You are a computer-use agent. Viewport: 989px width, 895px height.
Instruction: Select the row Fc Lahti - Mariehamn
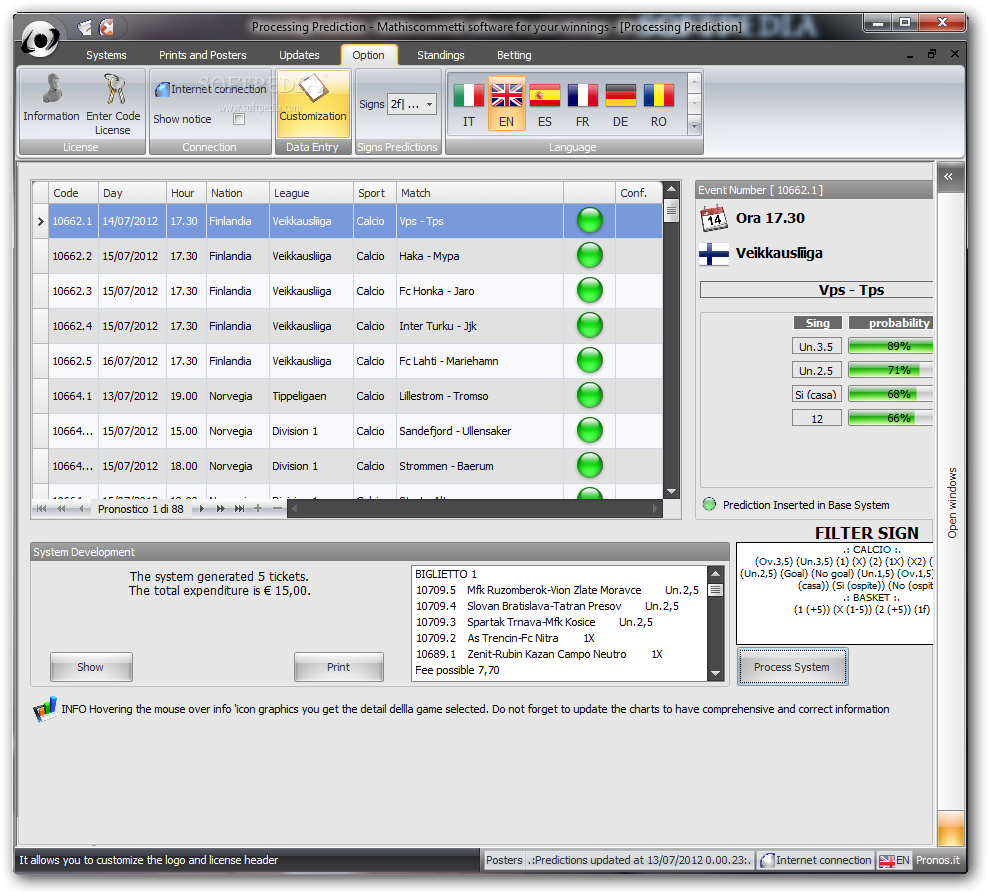[348, 361]
